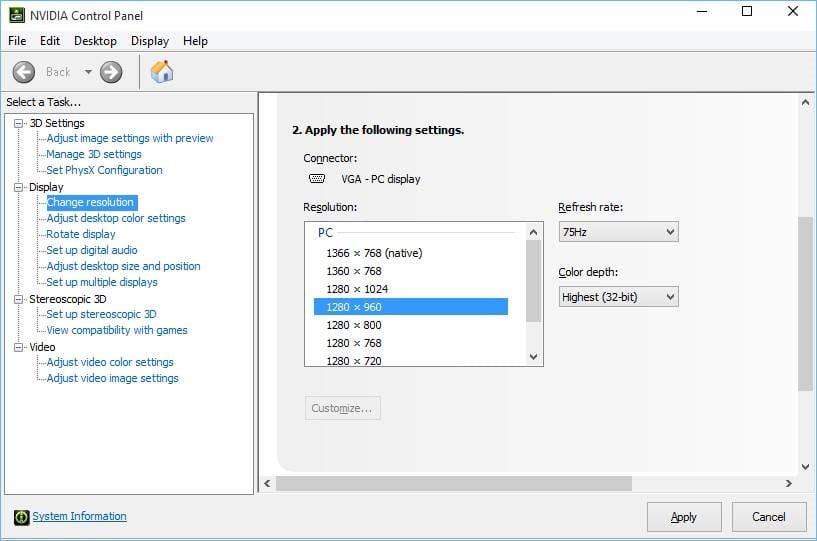Select Adjust desktop color settings
Screen dimensions: 817x541
click(116, 218)
